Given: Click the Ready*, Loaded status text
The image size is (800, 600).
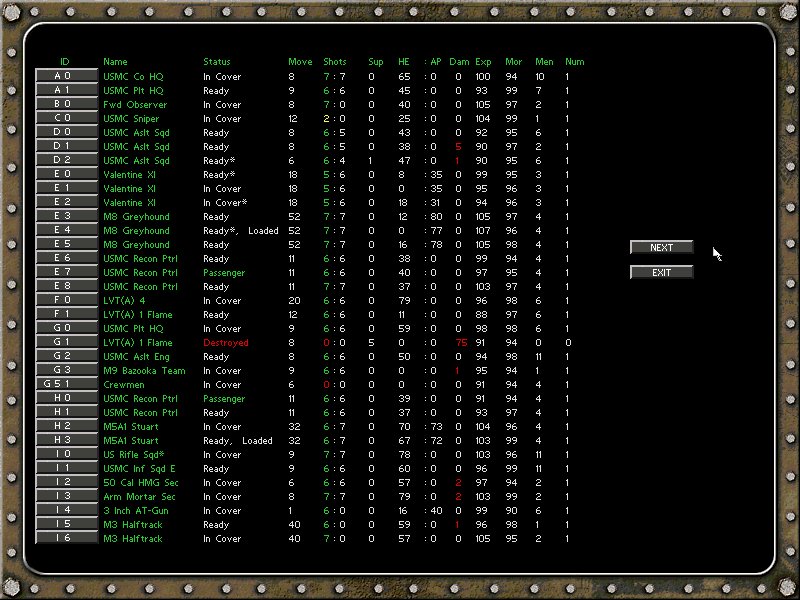Looking at the screenshot, I should coord(241,231).
